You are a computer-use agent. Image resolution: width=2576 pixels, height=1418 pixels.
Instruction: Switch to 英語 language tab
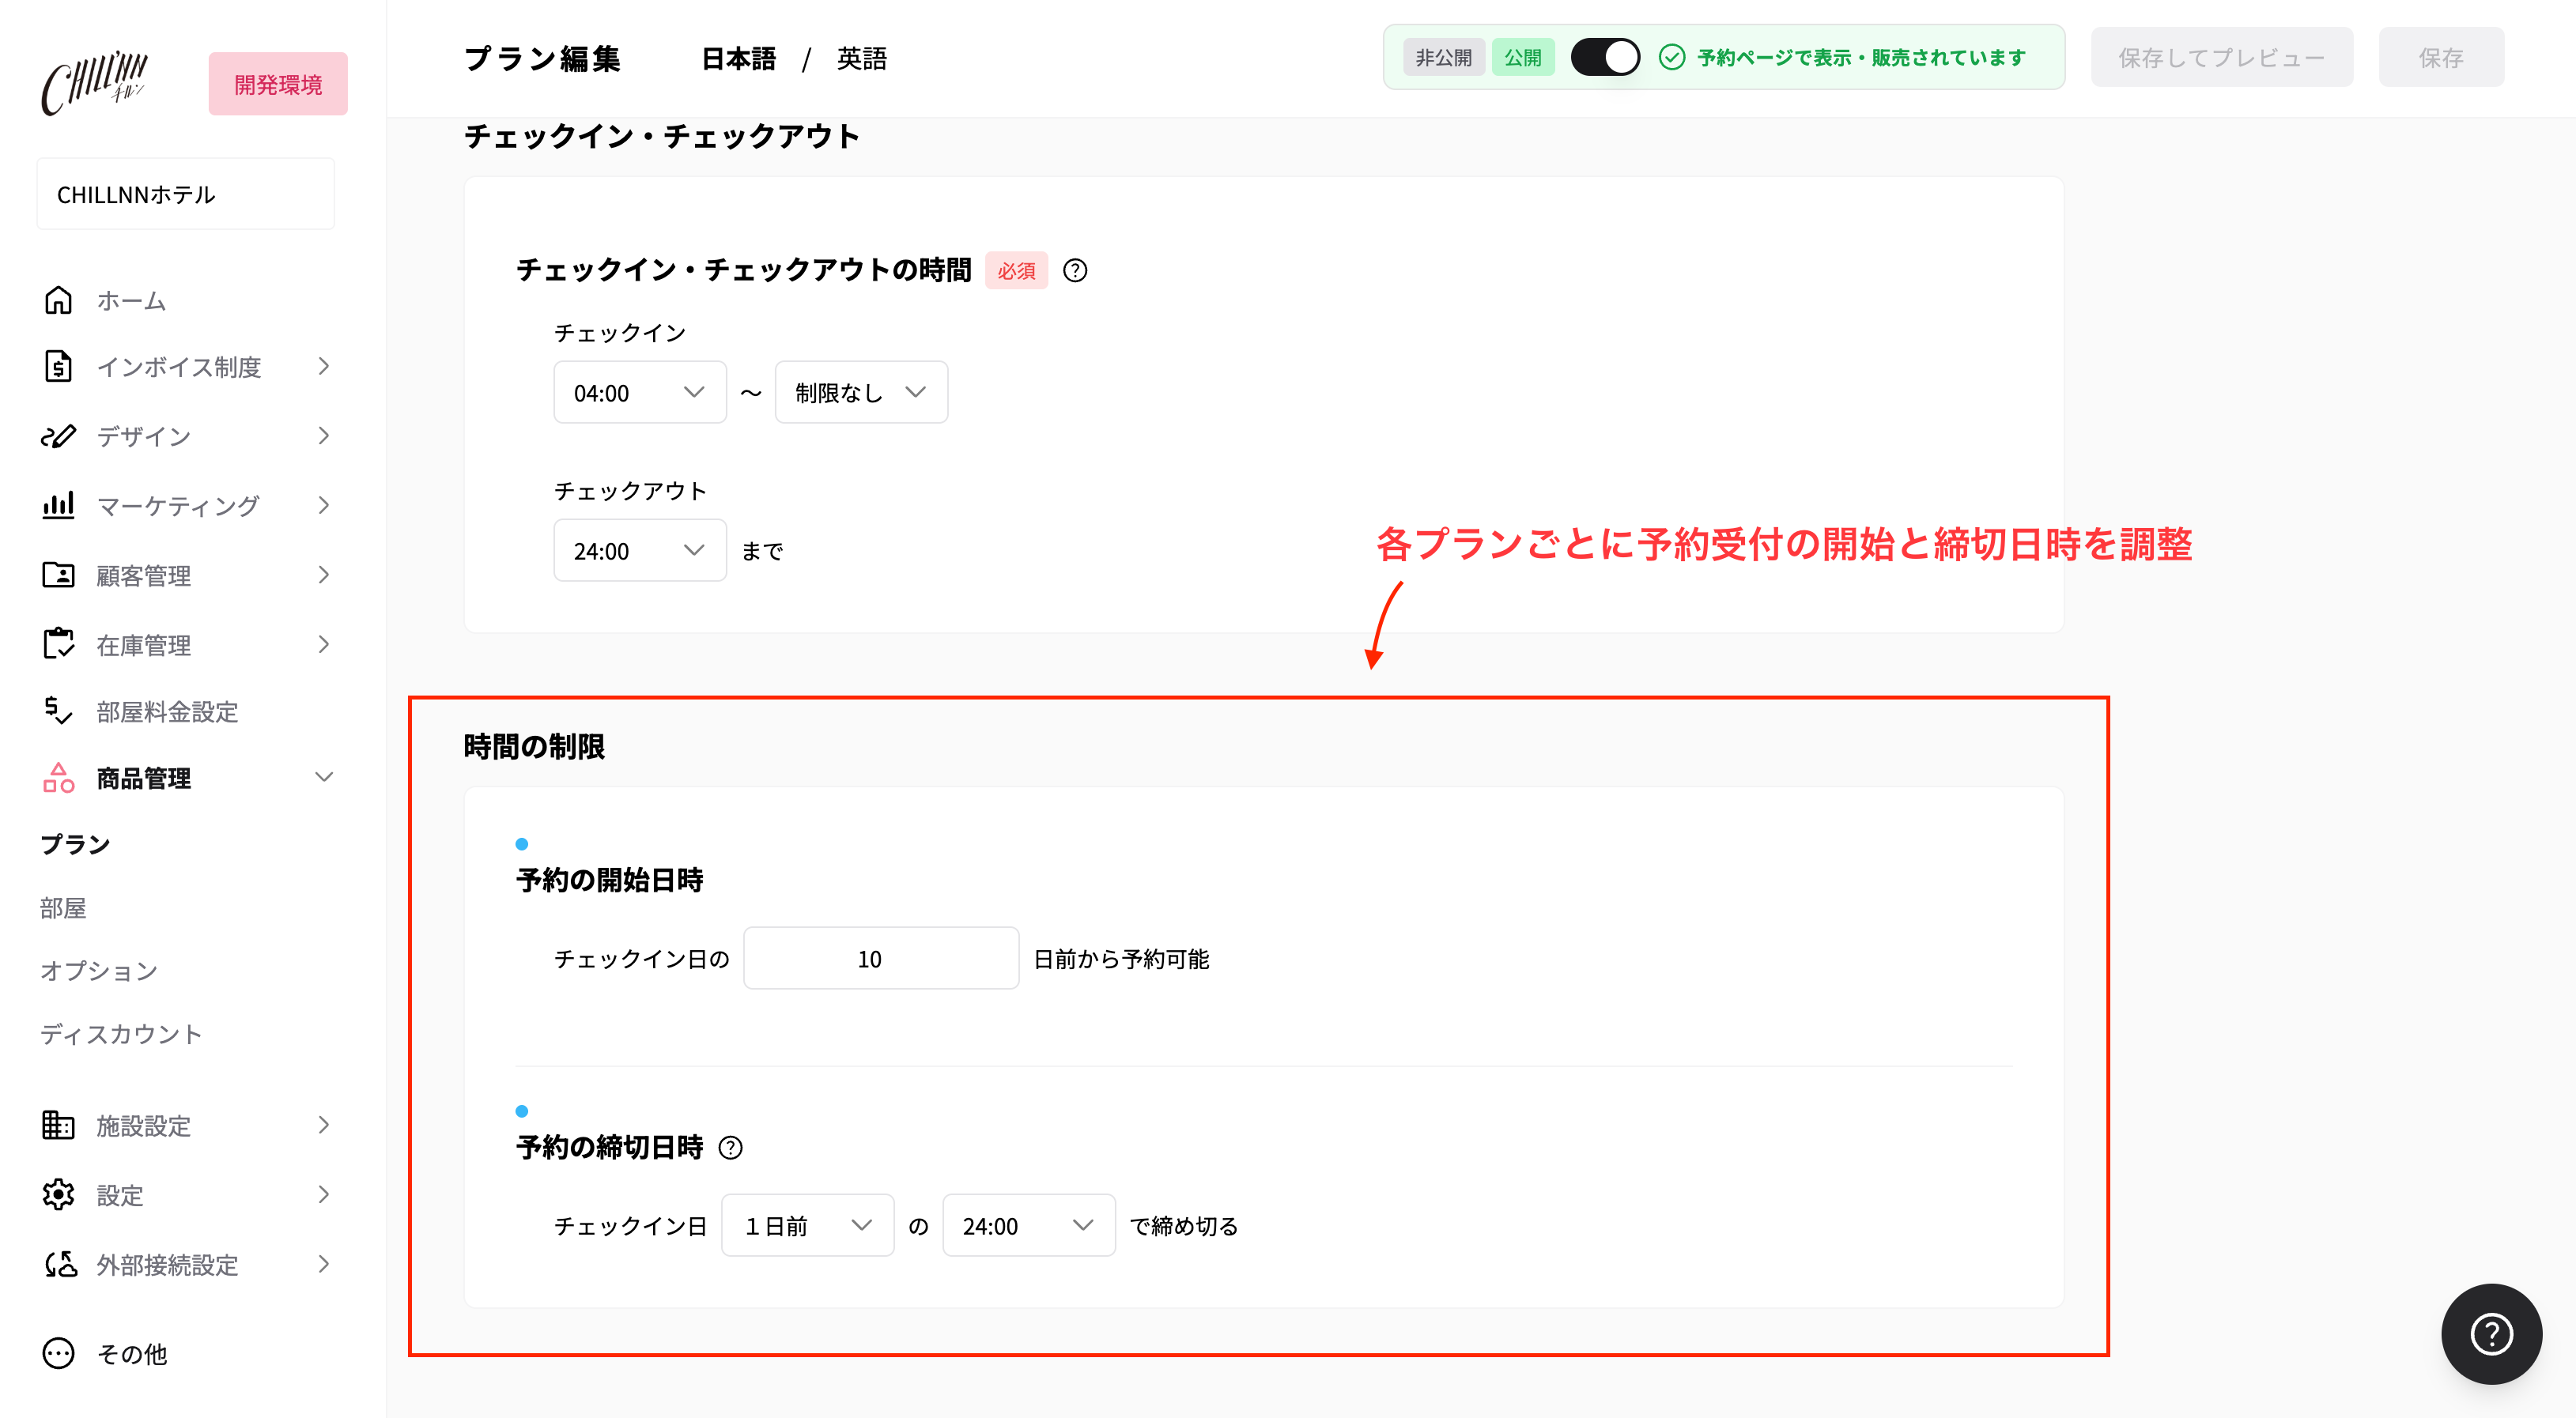[862, 58]
